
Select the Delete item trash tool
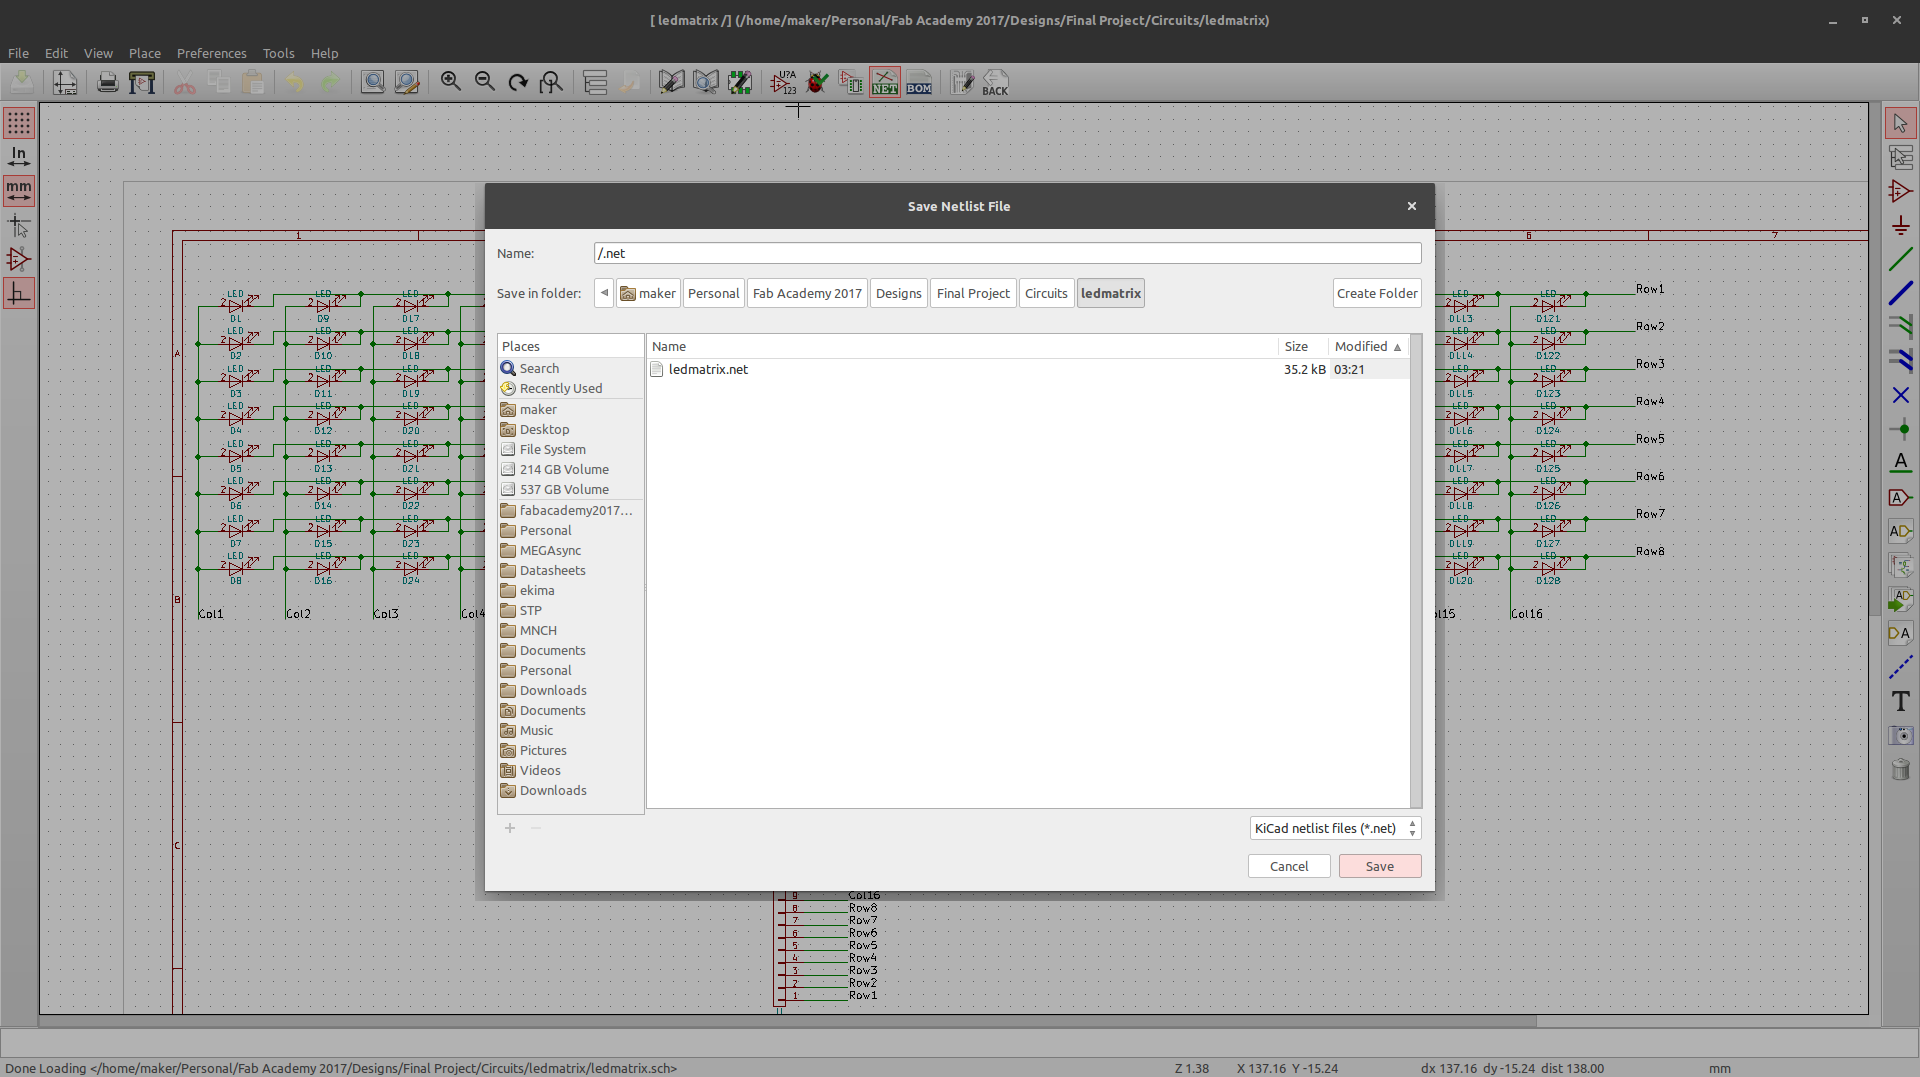(1901, 769)
